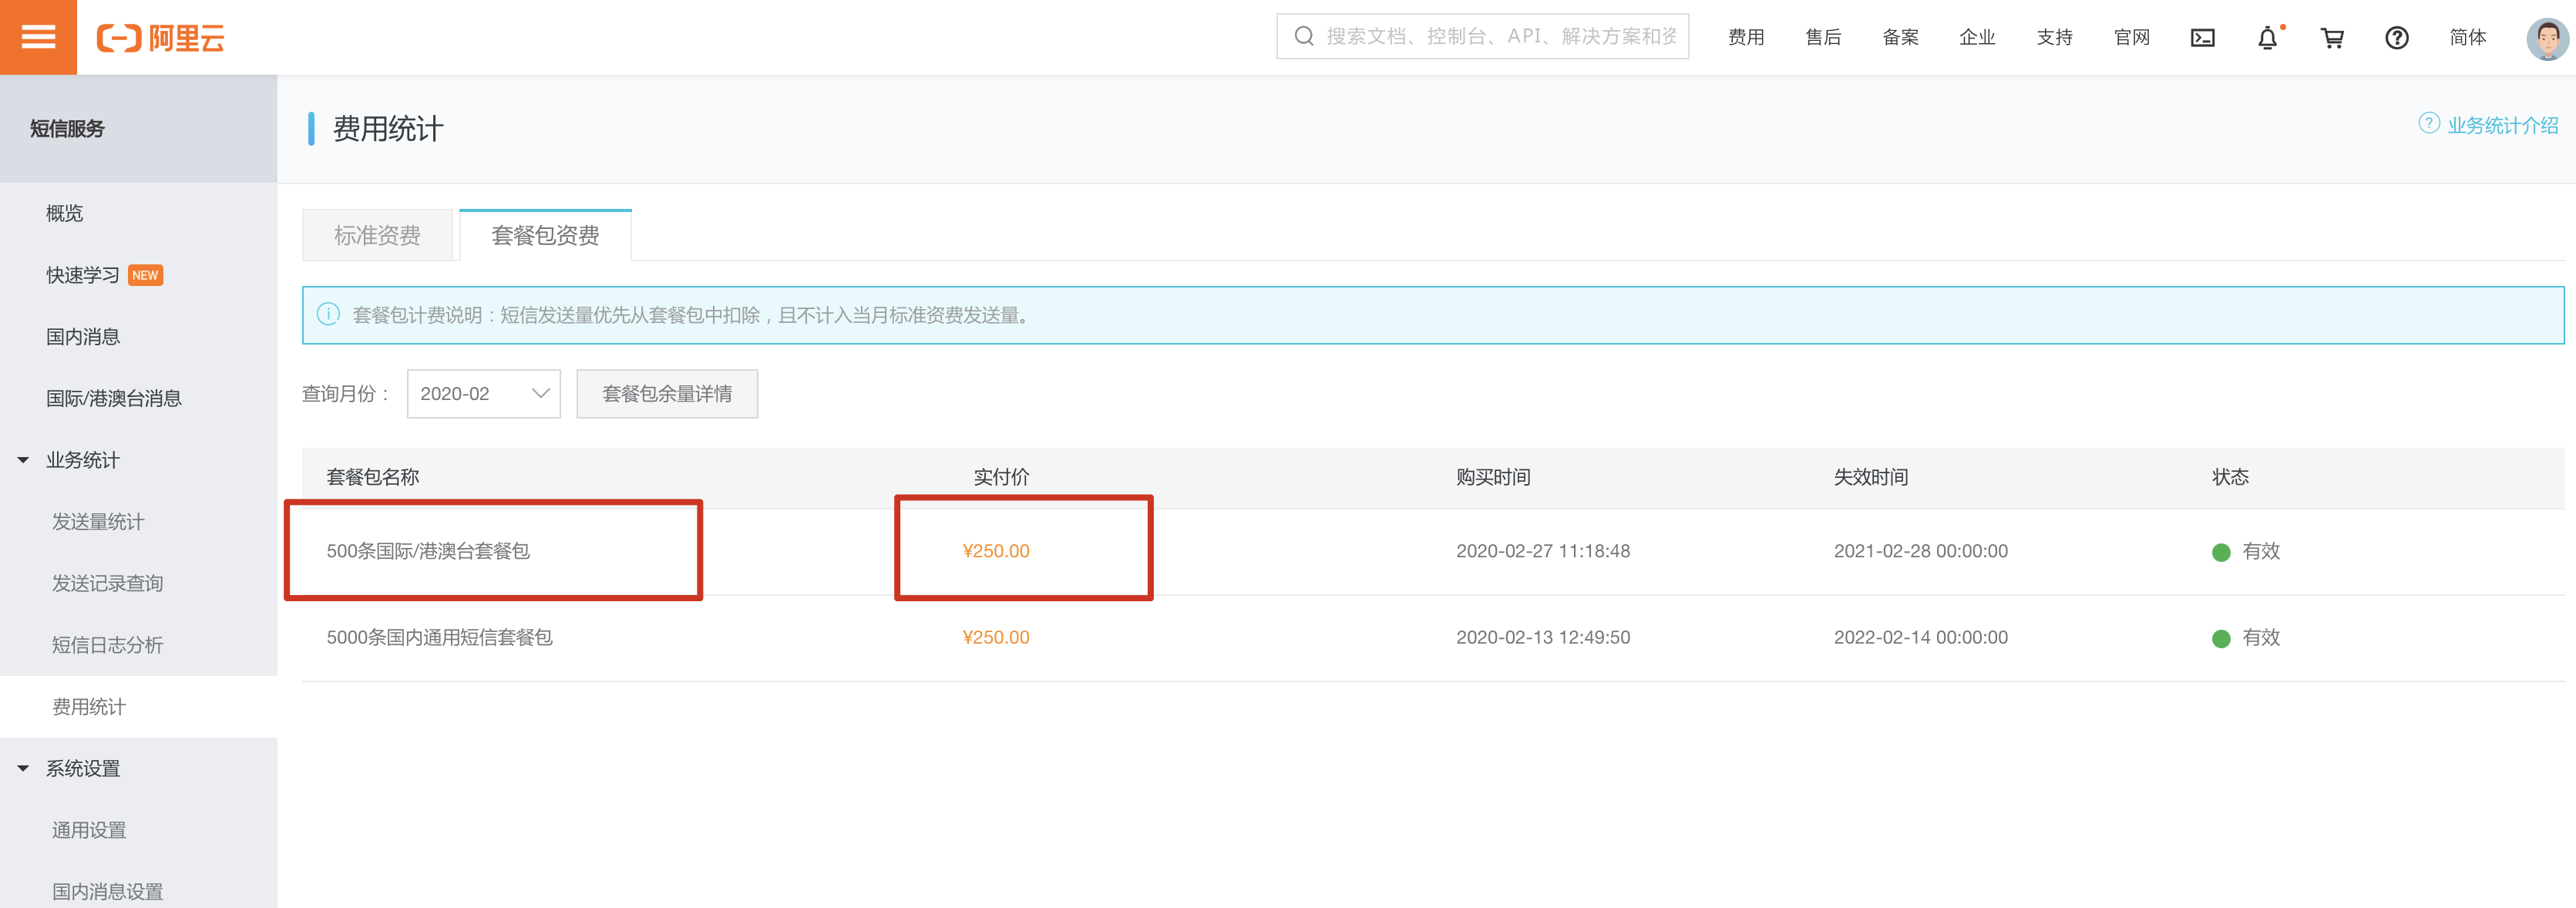Open the notifications bell

point(2267,38)
